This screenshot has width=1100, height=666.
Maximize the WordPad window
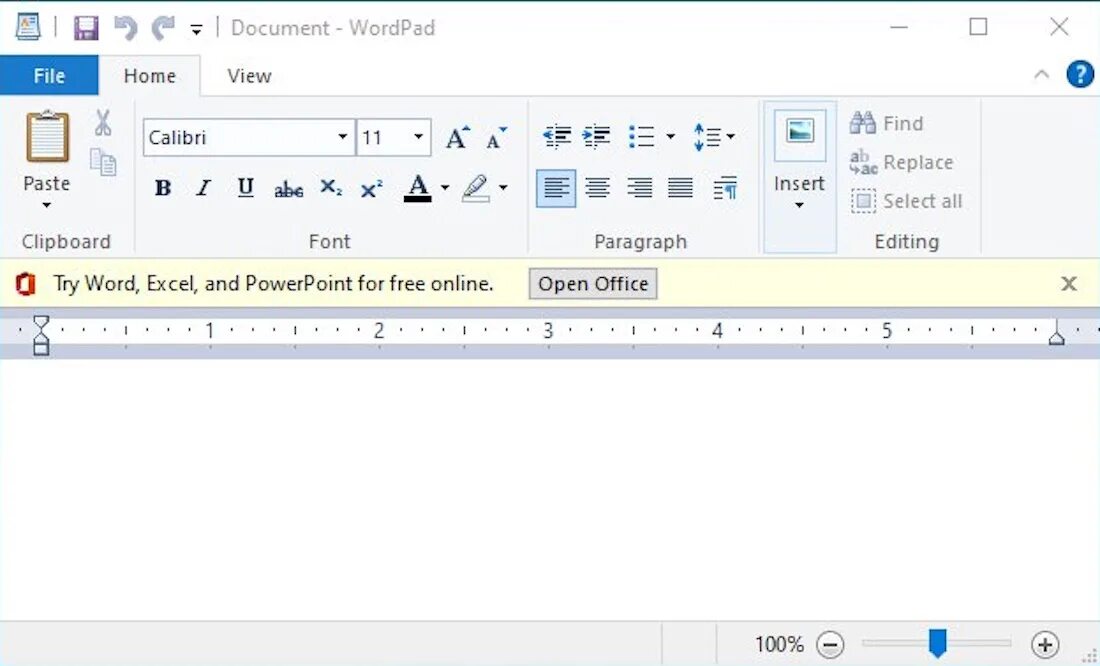[x=978, y=27]
